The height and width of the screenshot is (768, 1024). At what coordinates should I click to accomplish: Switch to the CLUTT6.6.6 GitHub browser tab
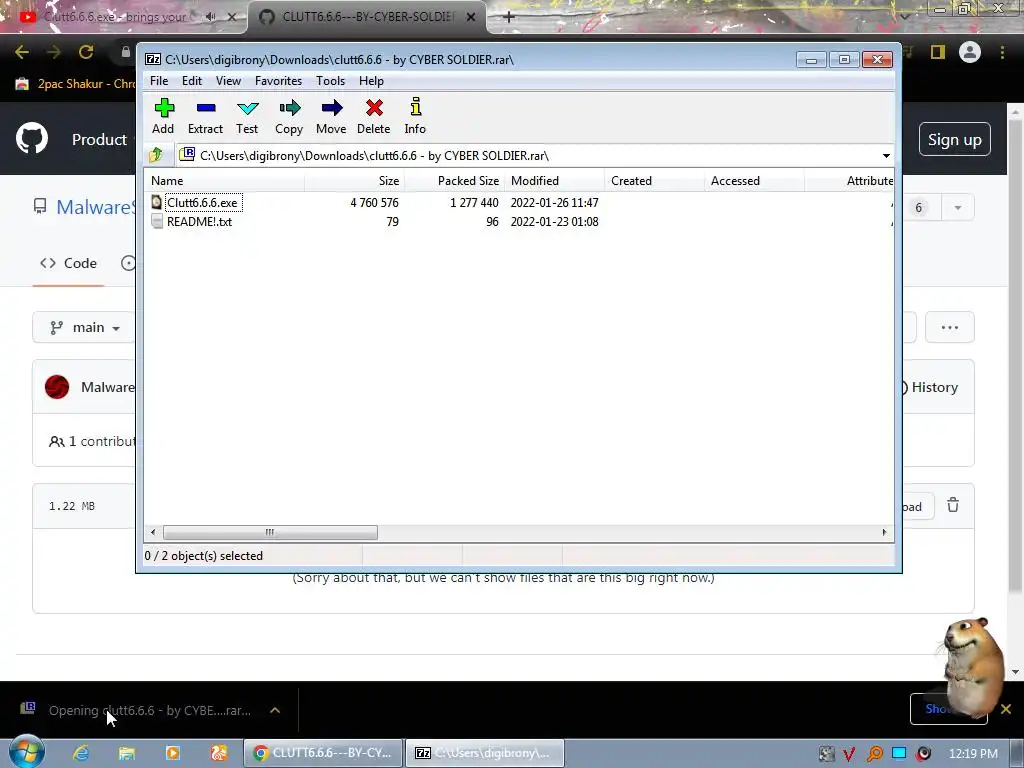click(367, 17)
